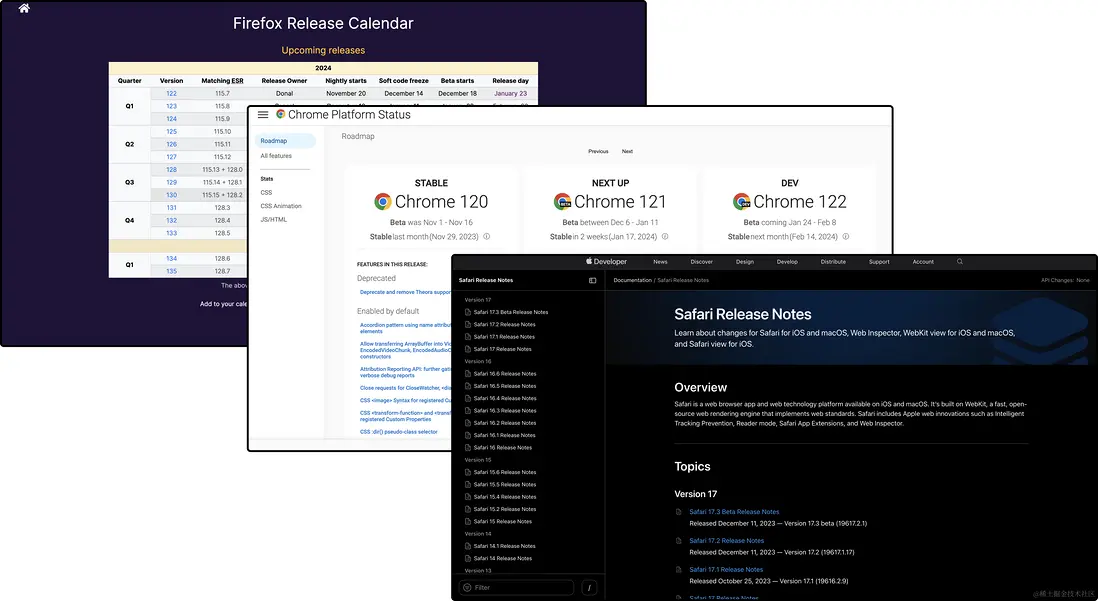Open Close requests for CloseWatcher link
This screenshot has height=601, width=1098.
(x=405, y=388)
